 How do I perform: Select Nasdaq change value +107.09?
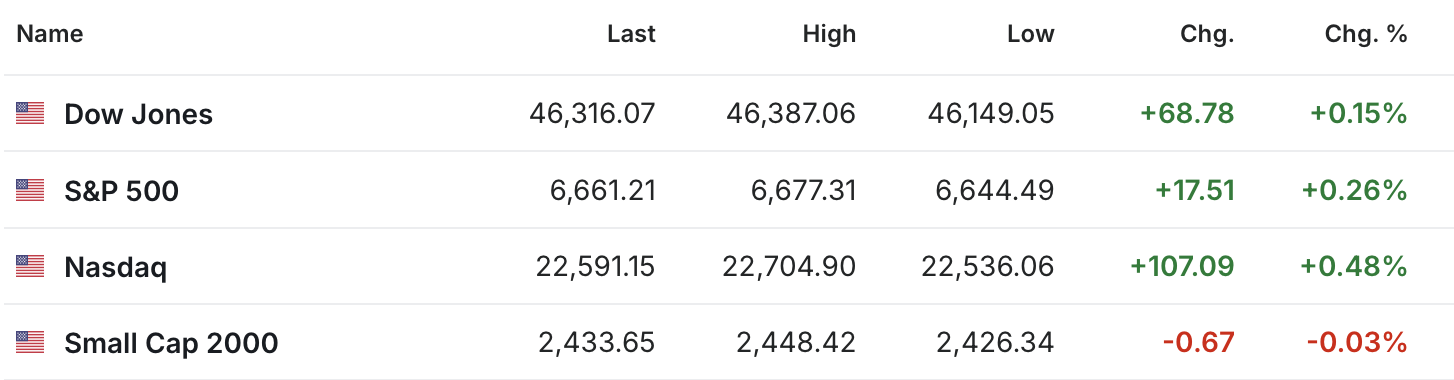(1182, 267)
